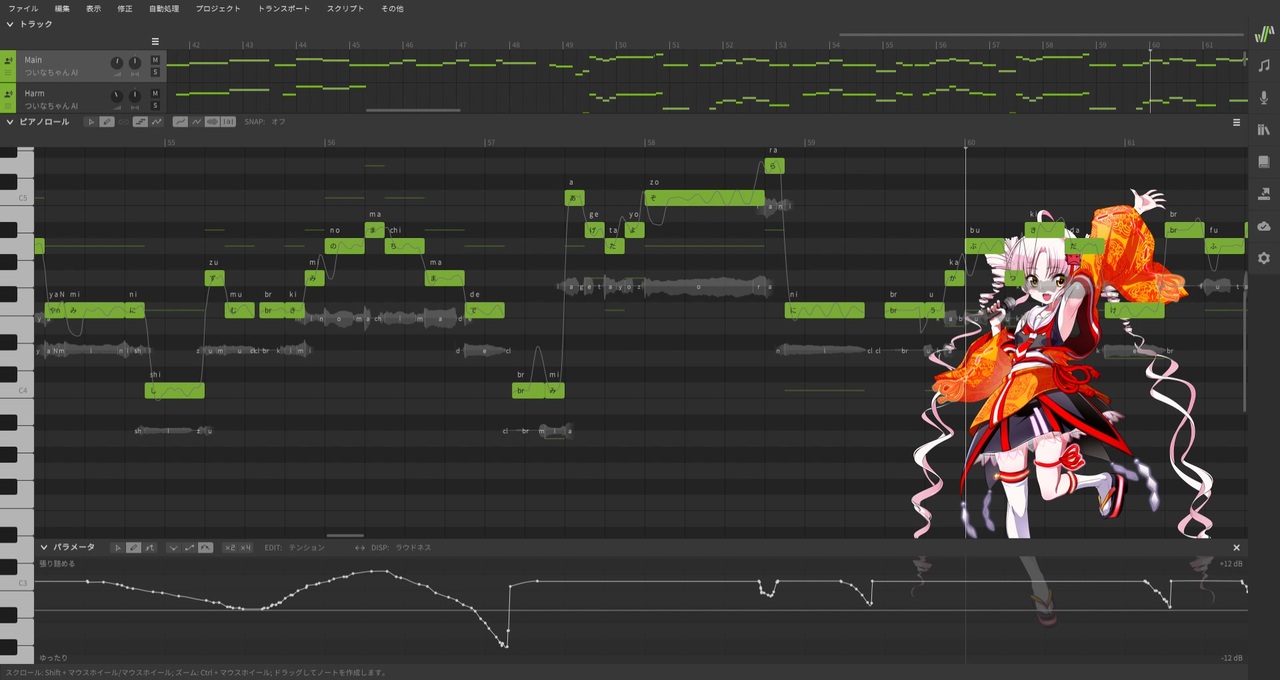Open the 編集 menu
Viewport: 1280px width, 680px height.
click(x=62, y=8)
